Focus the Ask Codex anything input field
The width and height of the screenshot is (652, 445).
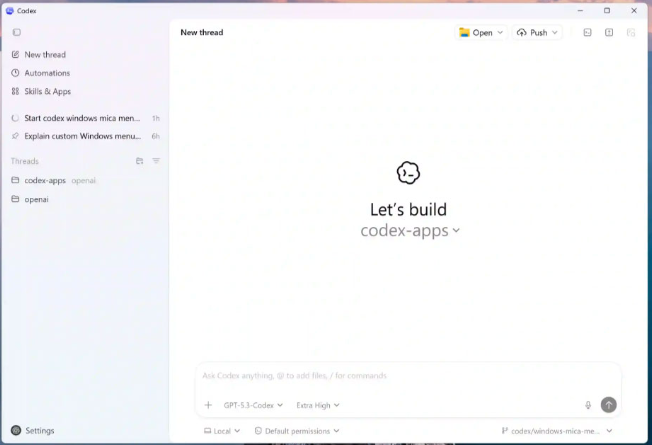(x=408, y=376)
